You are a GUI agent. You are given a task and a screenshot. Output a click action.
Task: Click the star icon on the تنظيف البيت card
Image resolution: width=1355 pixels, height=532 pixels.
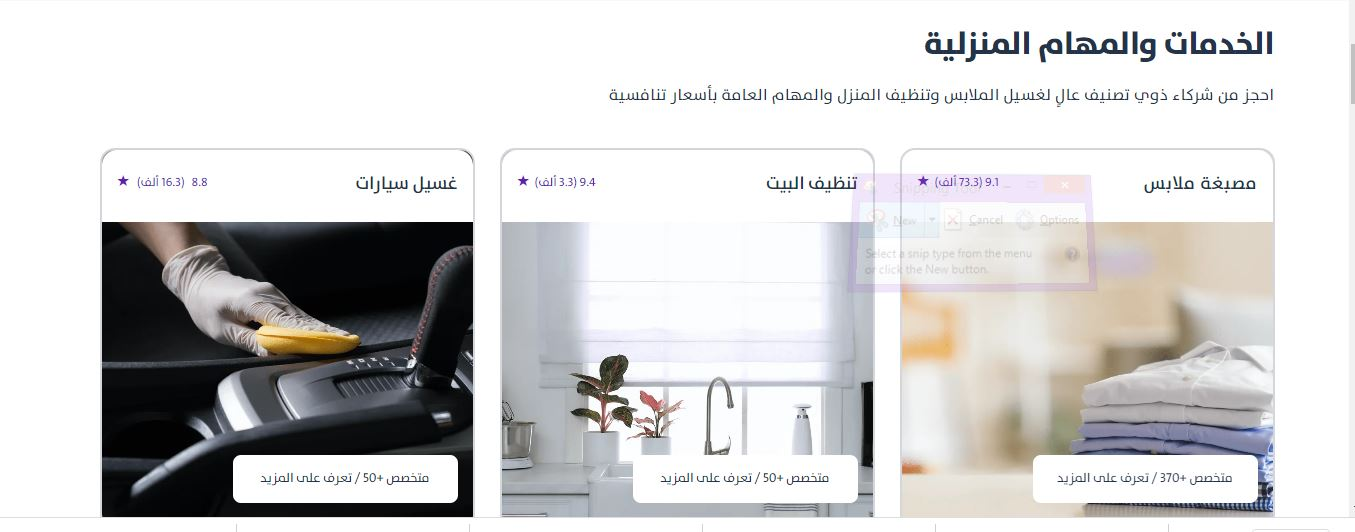(523, 181)
